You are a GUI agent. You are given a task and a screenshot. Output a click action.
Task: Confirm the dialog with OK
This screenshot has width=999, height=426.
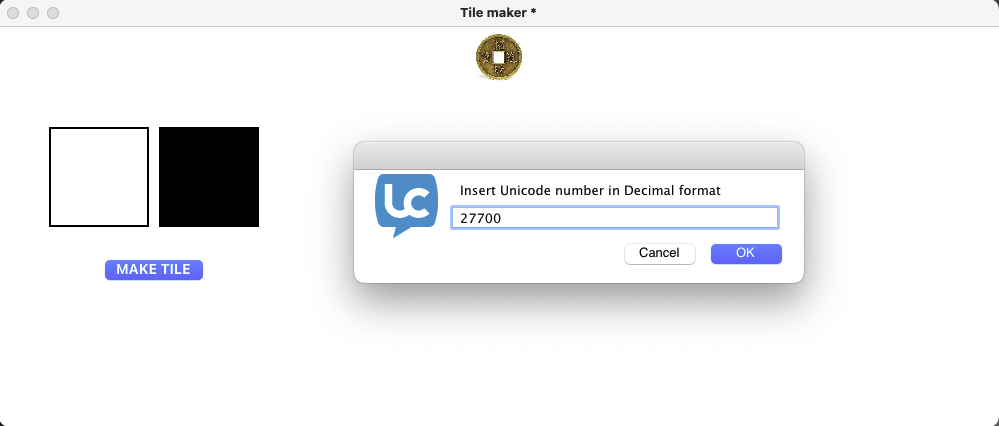tap(746, 253)
